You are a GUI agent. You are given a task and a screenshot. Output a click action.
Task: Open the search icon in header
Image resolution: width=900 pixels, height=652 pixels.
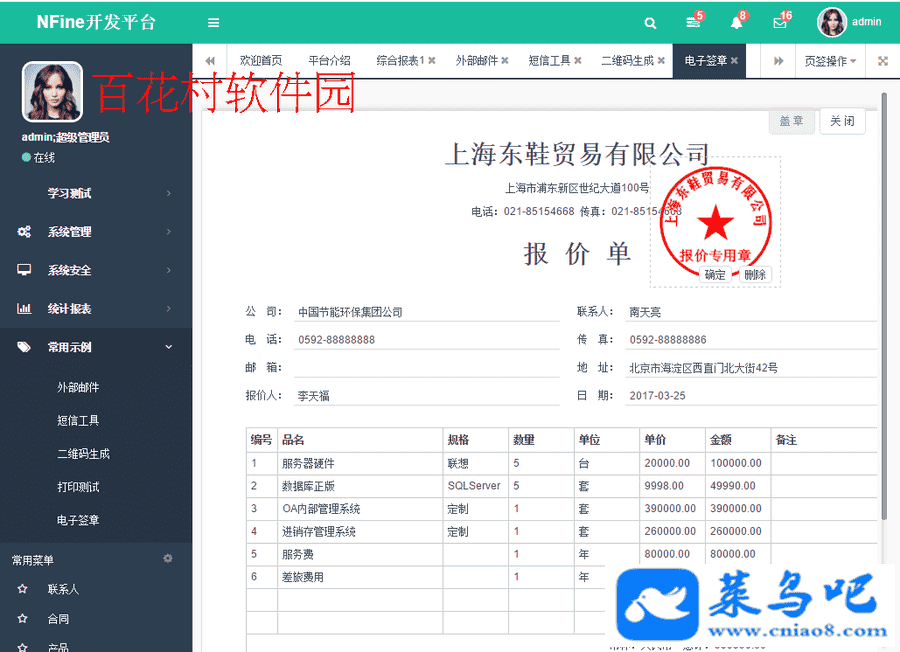coord(650,23)
